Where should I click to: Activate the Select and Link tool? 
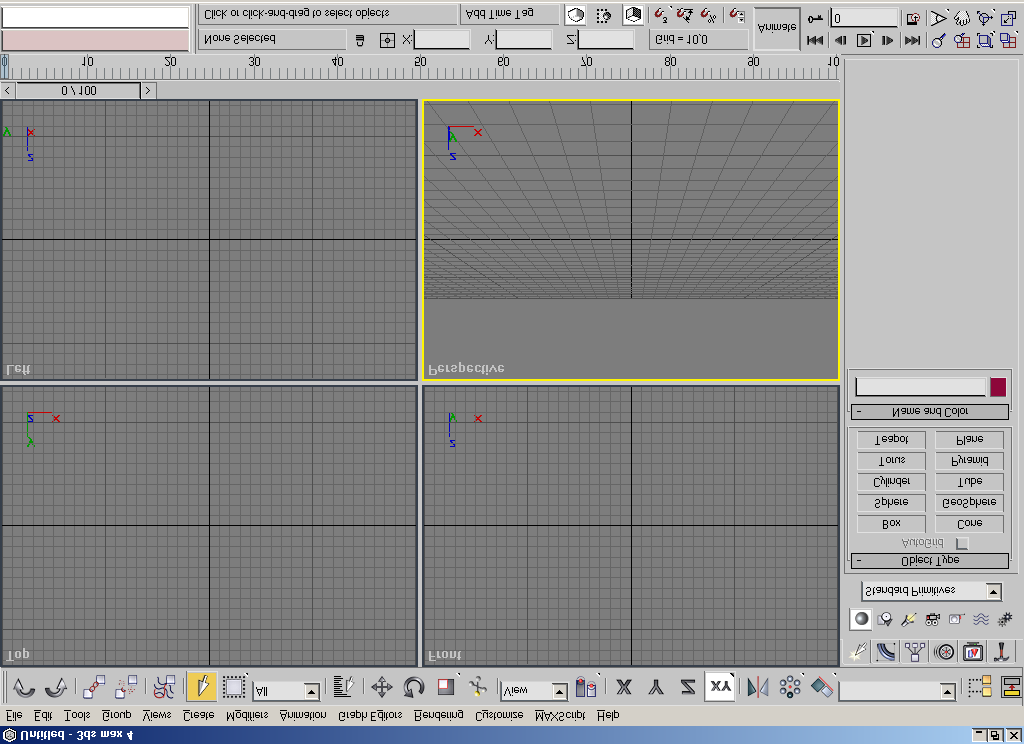(x=94, y=687)
